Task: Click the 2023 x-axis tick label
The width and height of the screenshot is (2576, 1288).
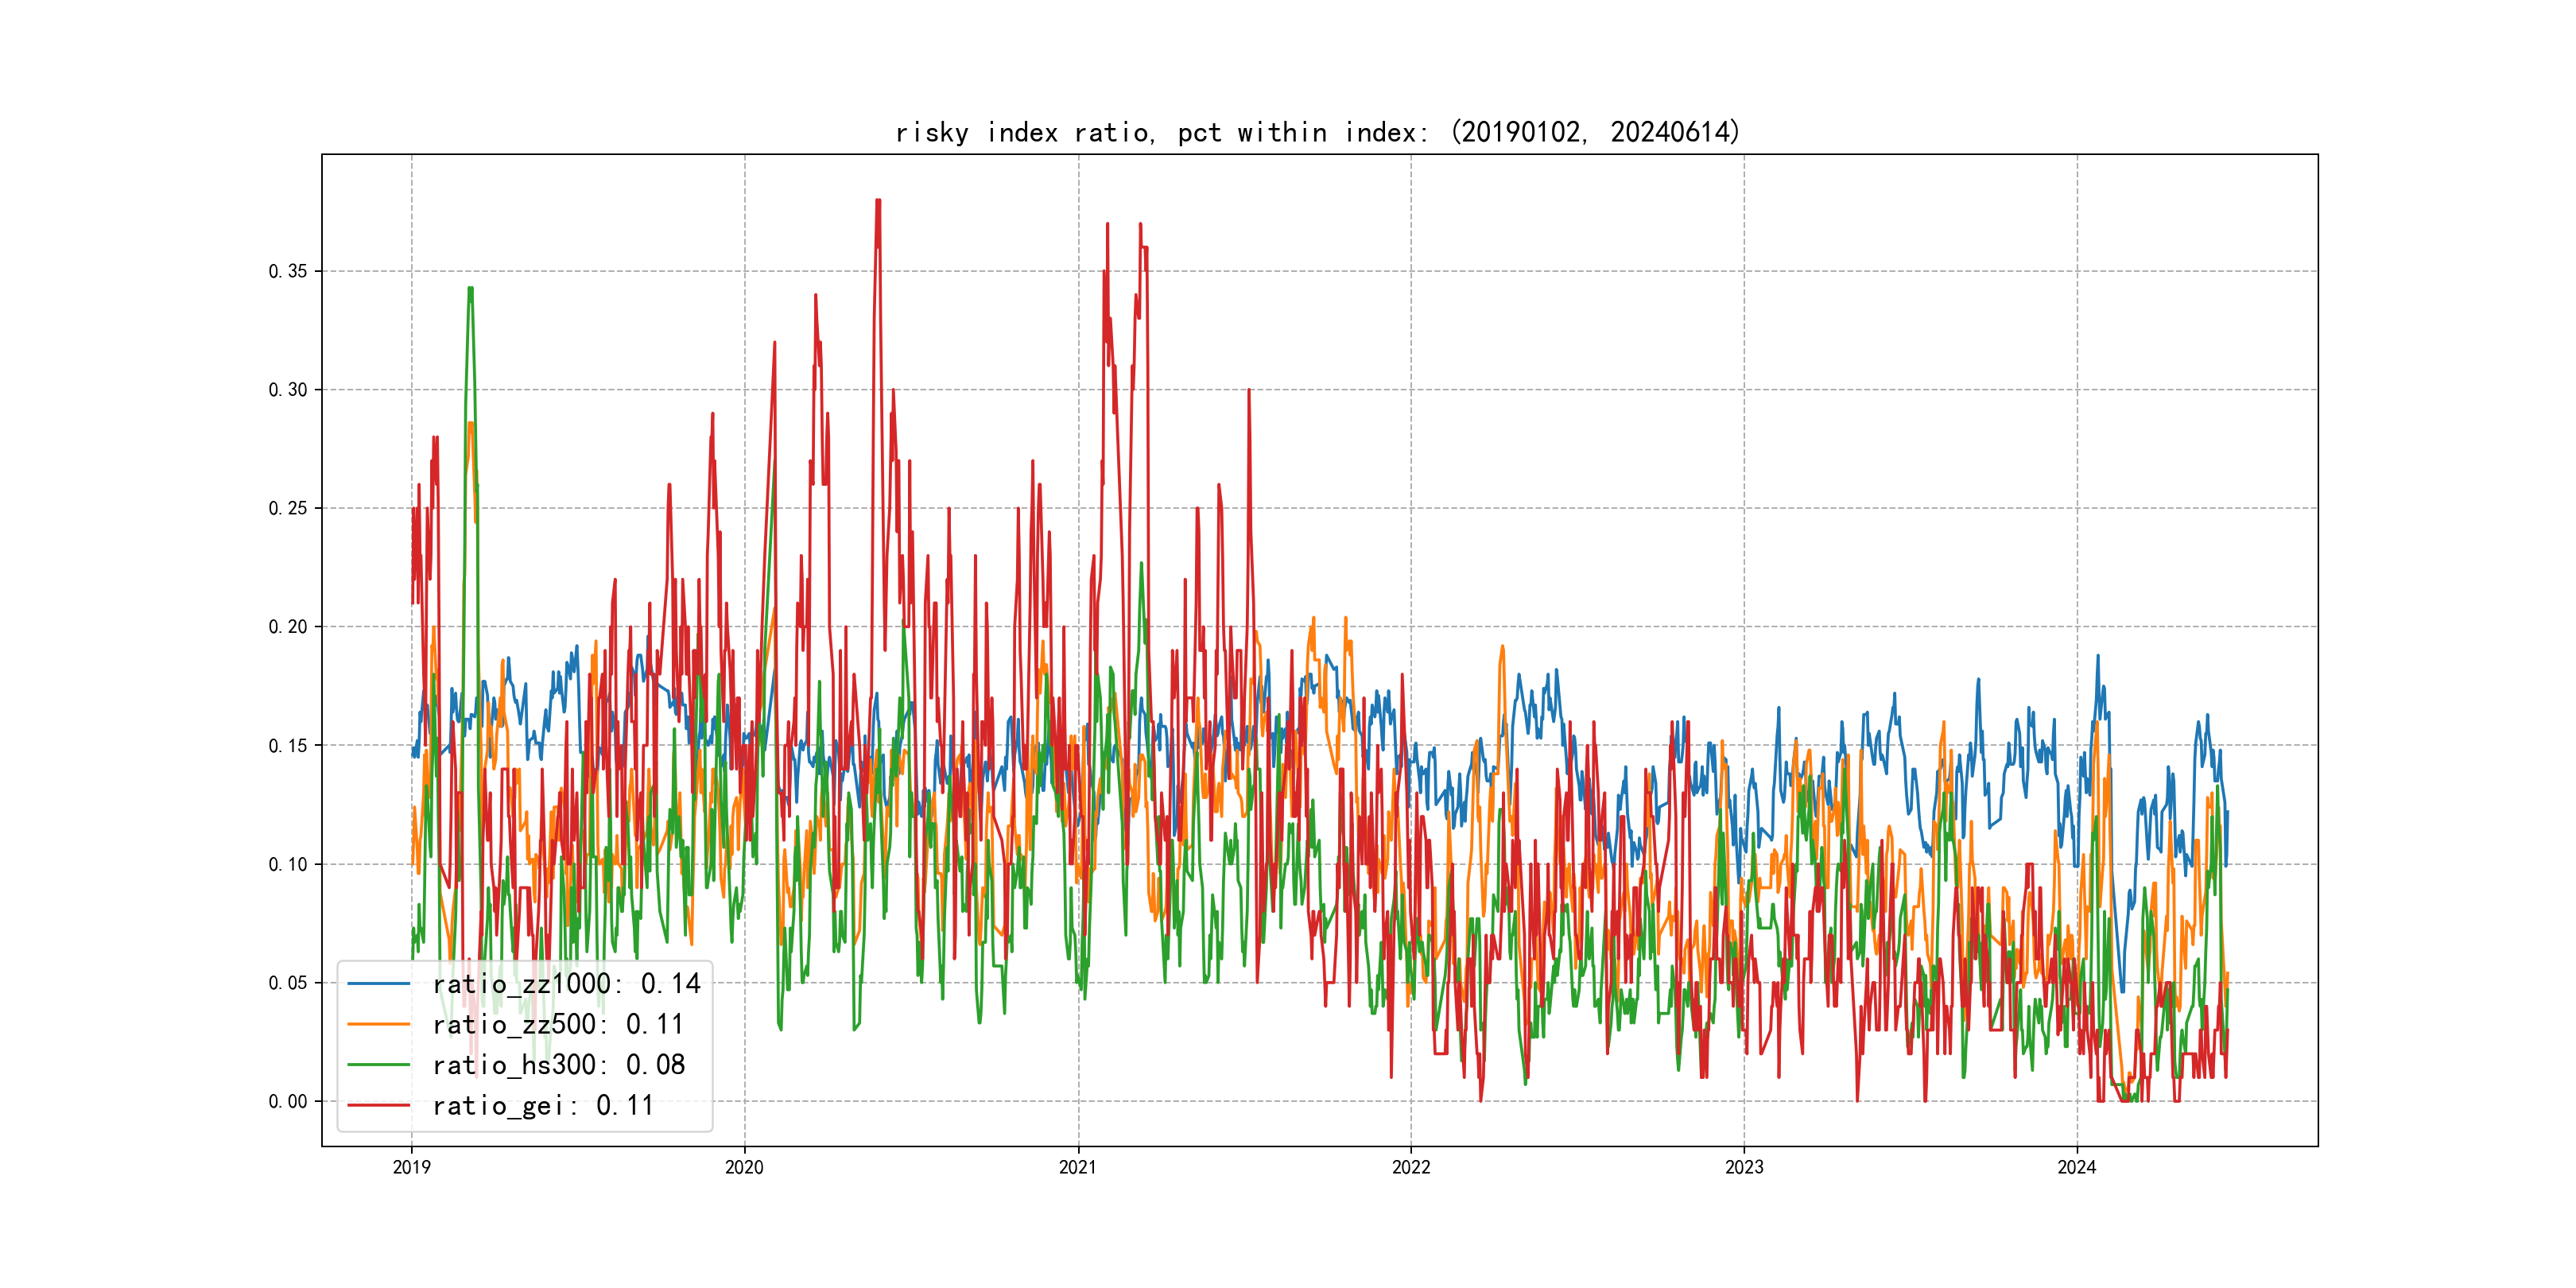Action: point(1744,1167)
